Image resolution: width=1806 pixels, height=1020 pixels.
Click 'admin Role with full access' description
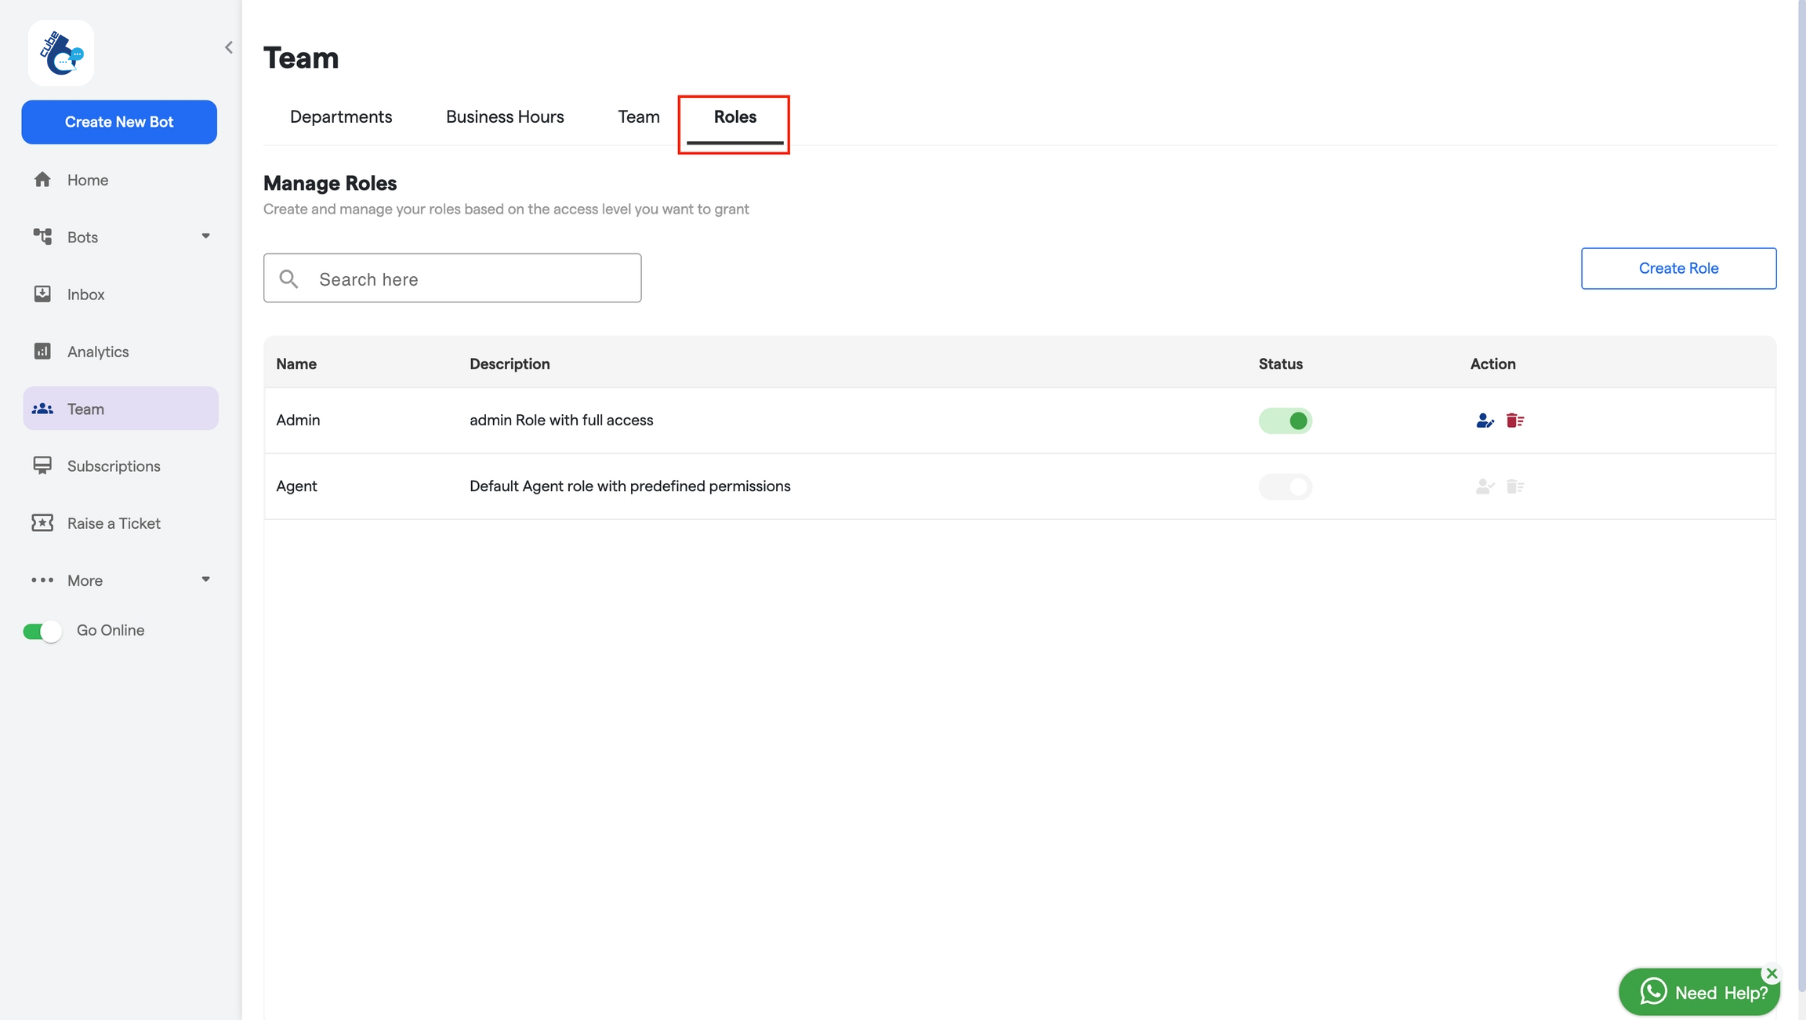click(561, 420)
